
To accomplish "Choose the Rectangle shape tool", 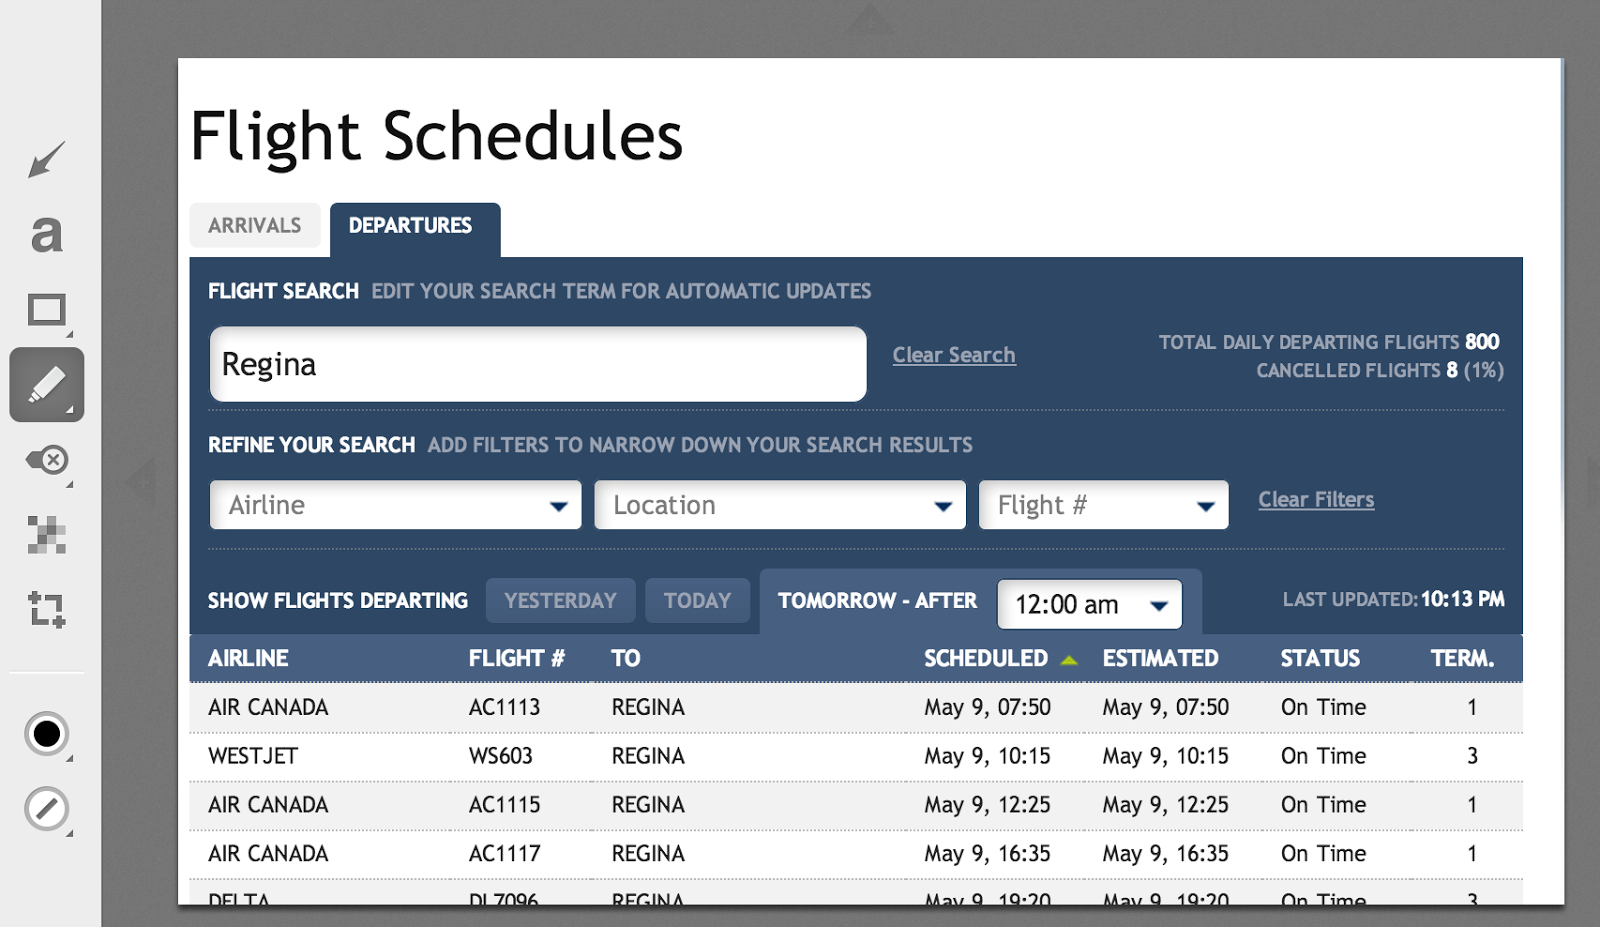I will coord(46,310).
